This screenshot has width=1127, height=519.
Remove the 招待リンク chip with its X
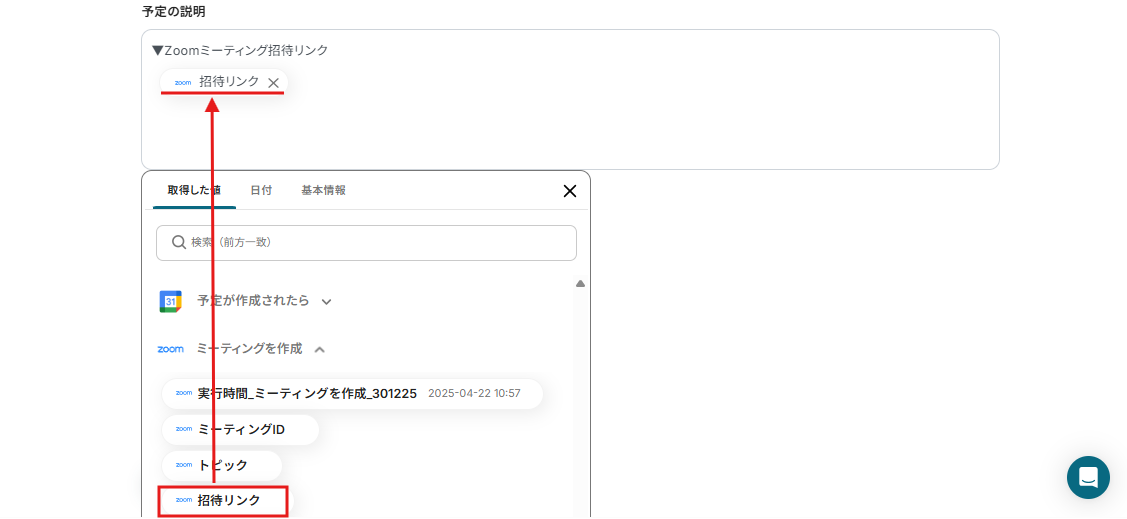coord(273,83)
